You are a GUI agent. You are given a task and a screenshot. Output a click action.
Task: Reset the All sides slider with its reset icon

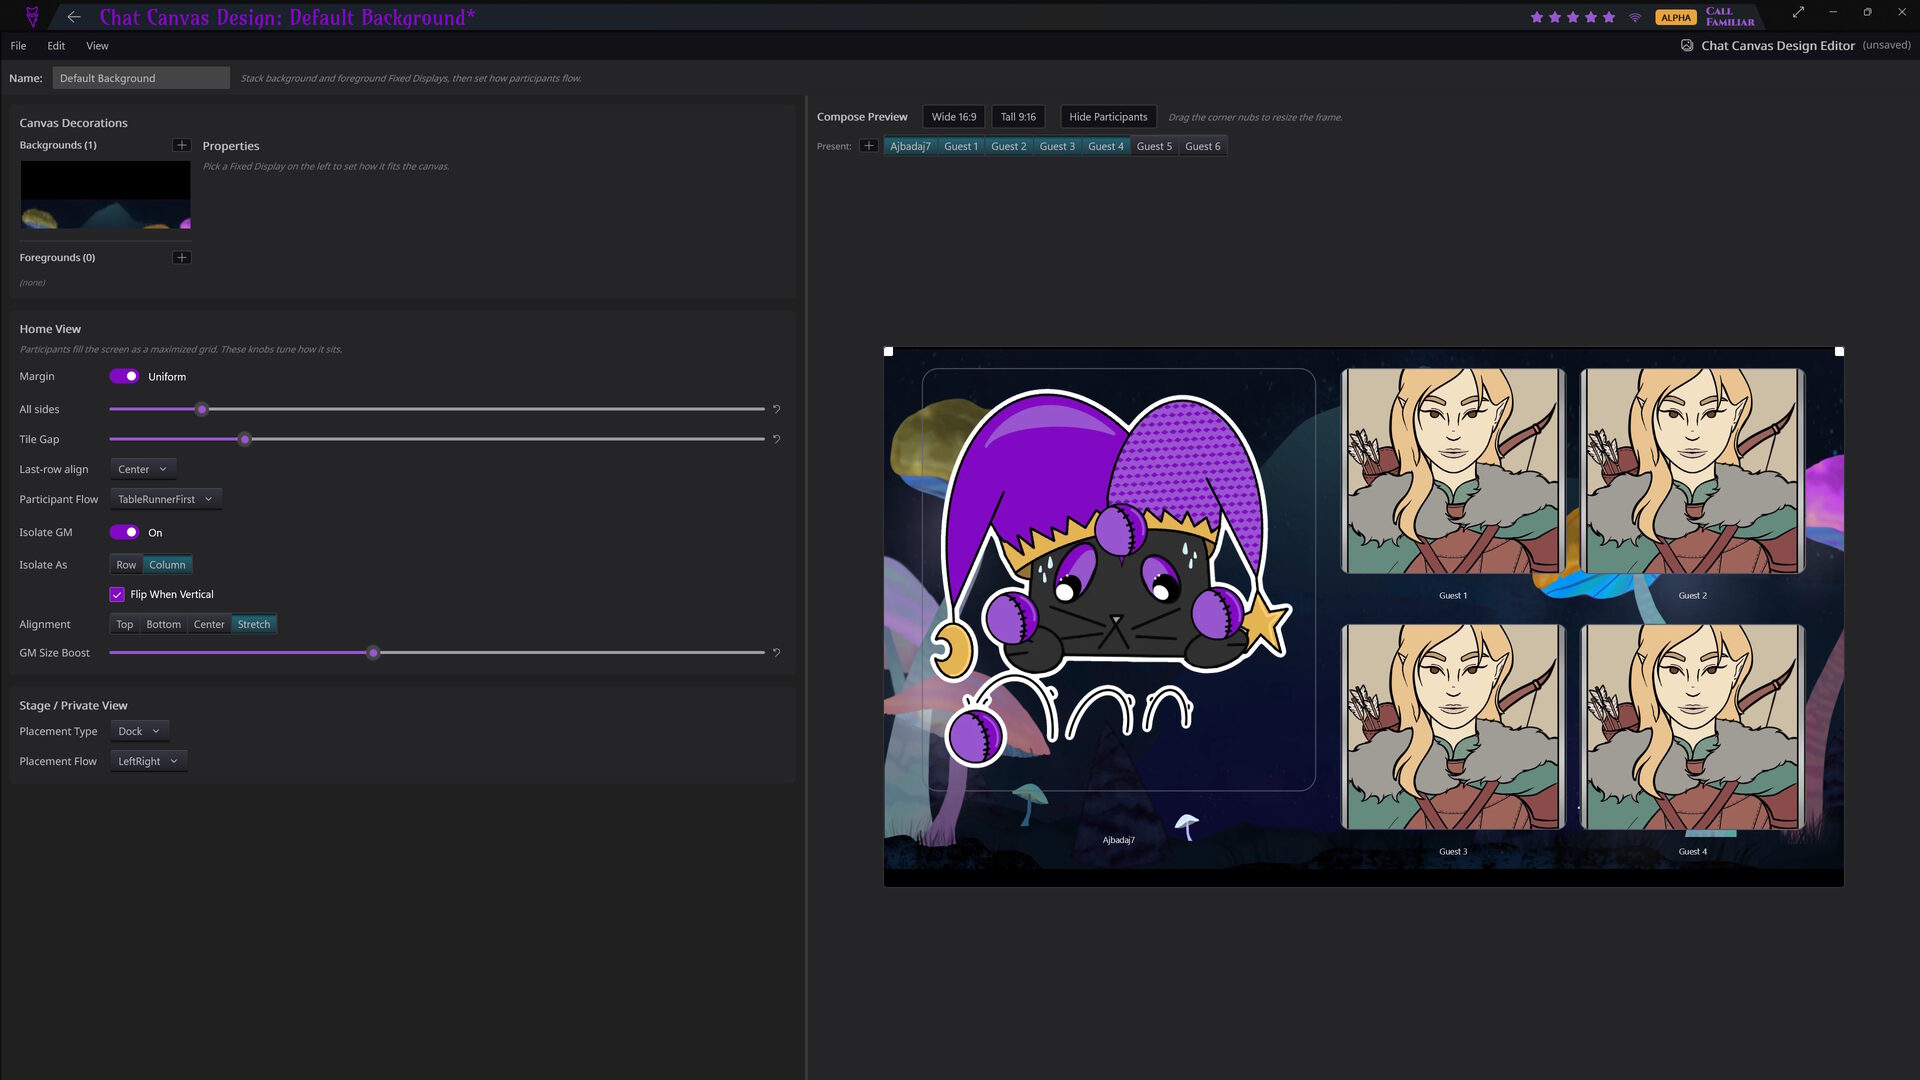(776, 409)
